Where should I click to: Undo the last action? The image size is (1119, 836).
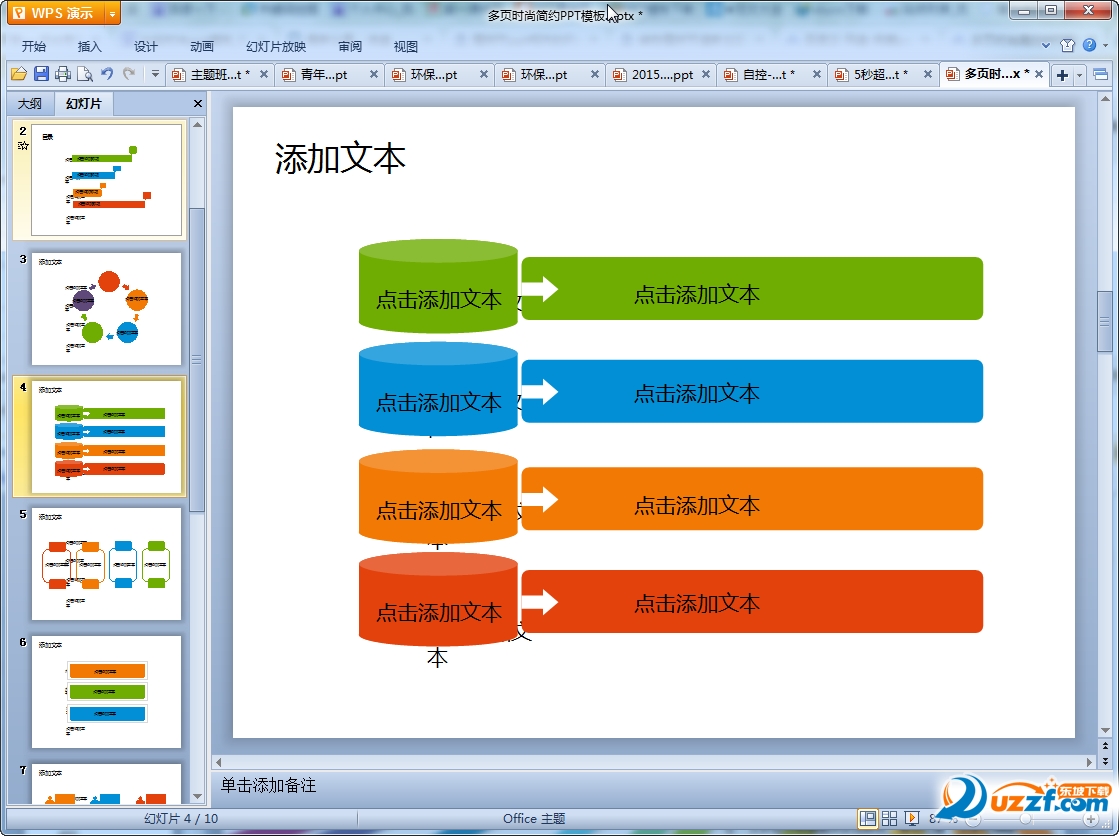107,74
